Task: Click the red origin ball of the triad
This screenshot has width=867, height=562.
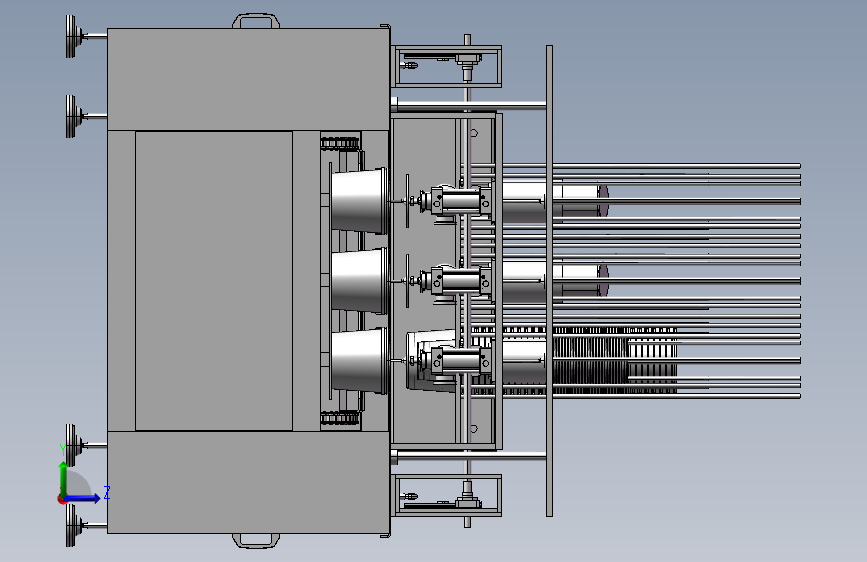Action: pyautogui.click(x=62, y=500)
